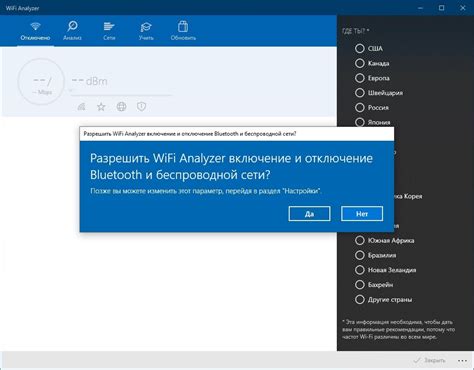Maximize the WiFi Analyzer window
Image resolution: width=474 pixels, height=370 pixels.
442,8
